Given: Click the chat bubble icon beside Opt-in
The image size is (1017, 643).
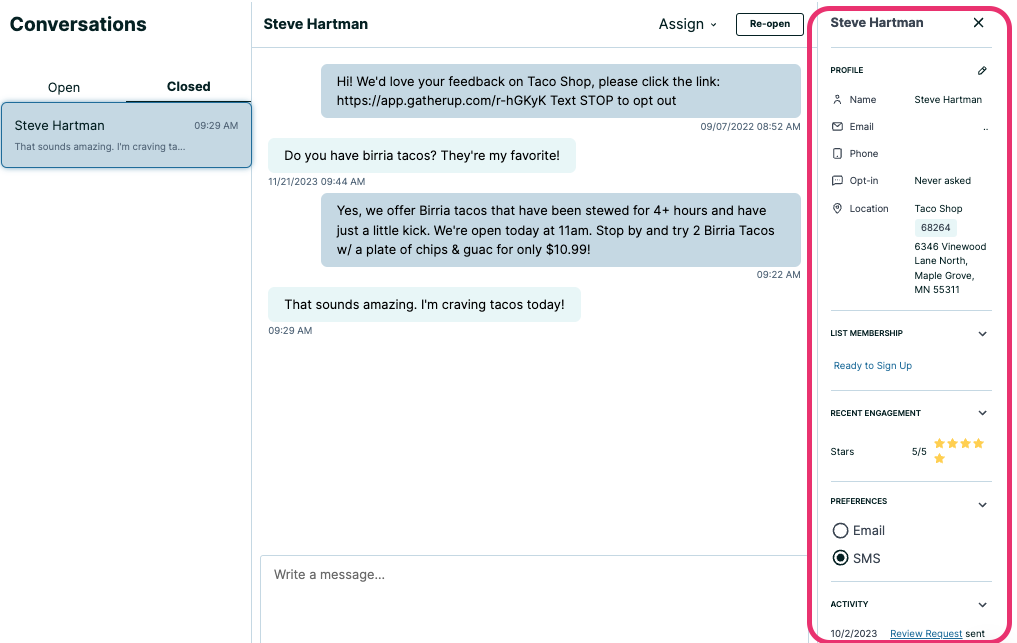Looking at the screenshot, I should [836, 180].
